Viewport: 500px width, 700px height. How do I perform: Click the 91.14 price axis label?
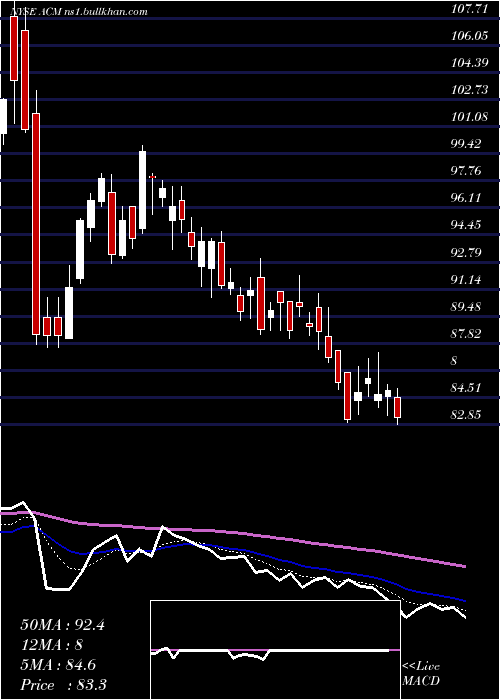[x=466, y=280]
